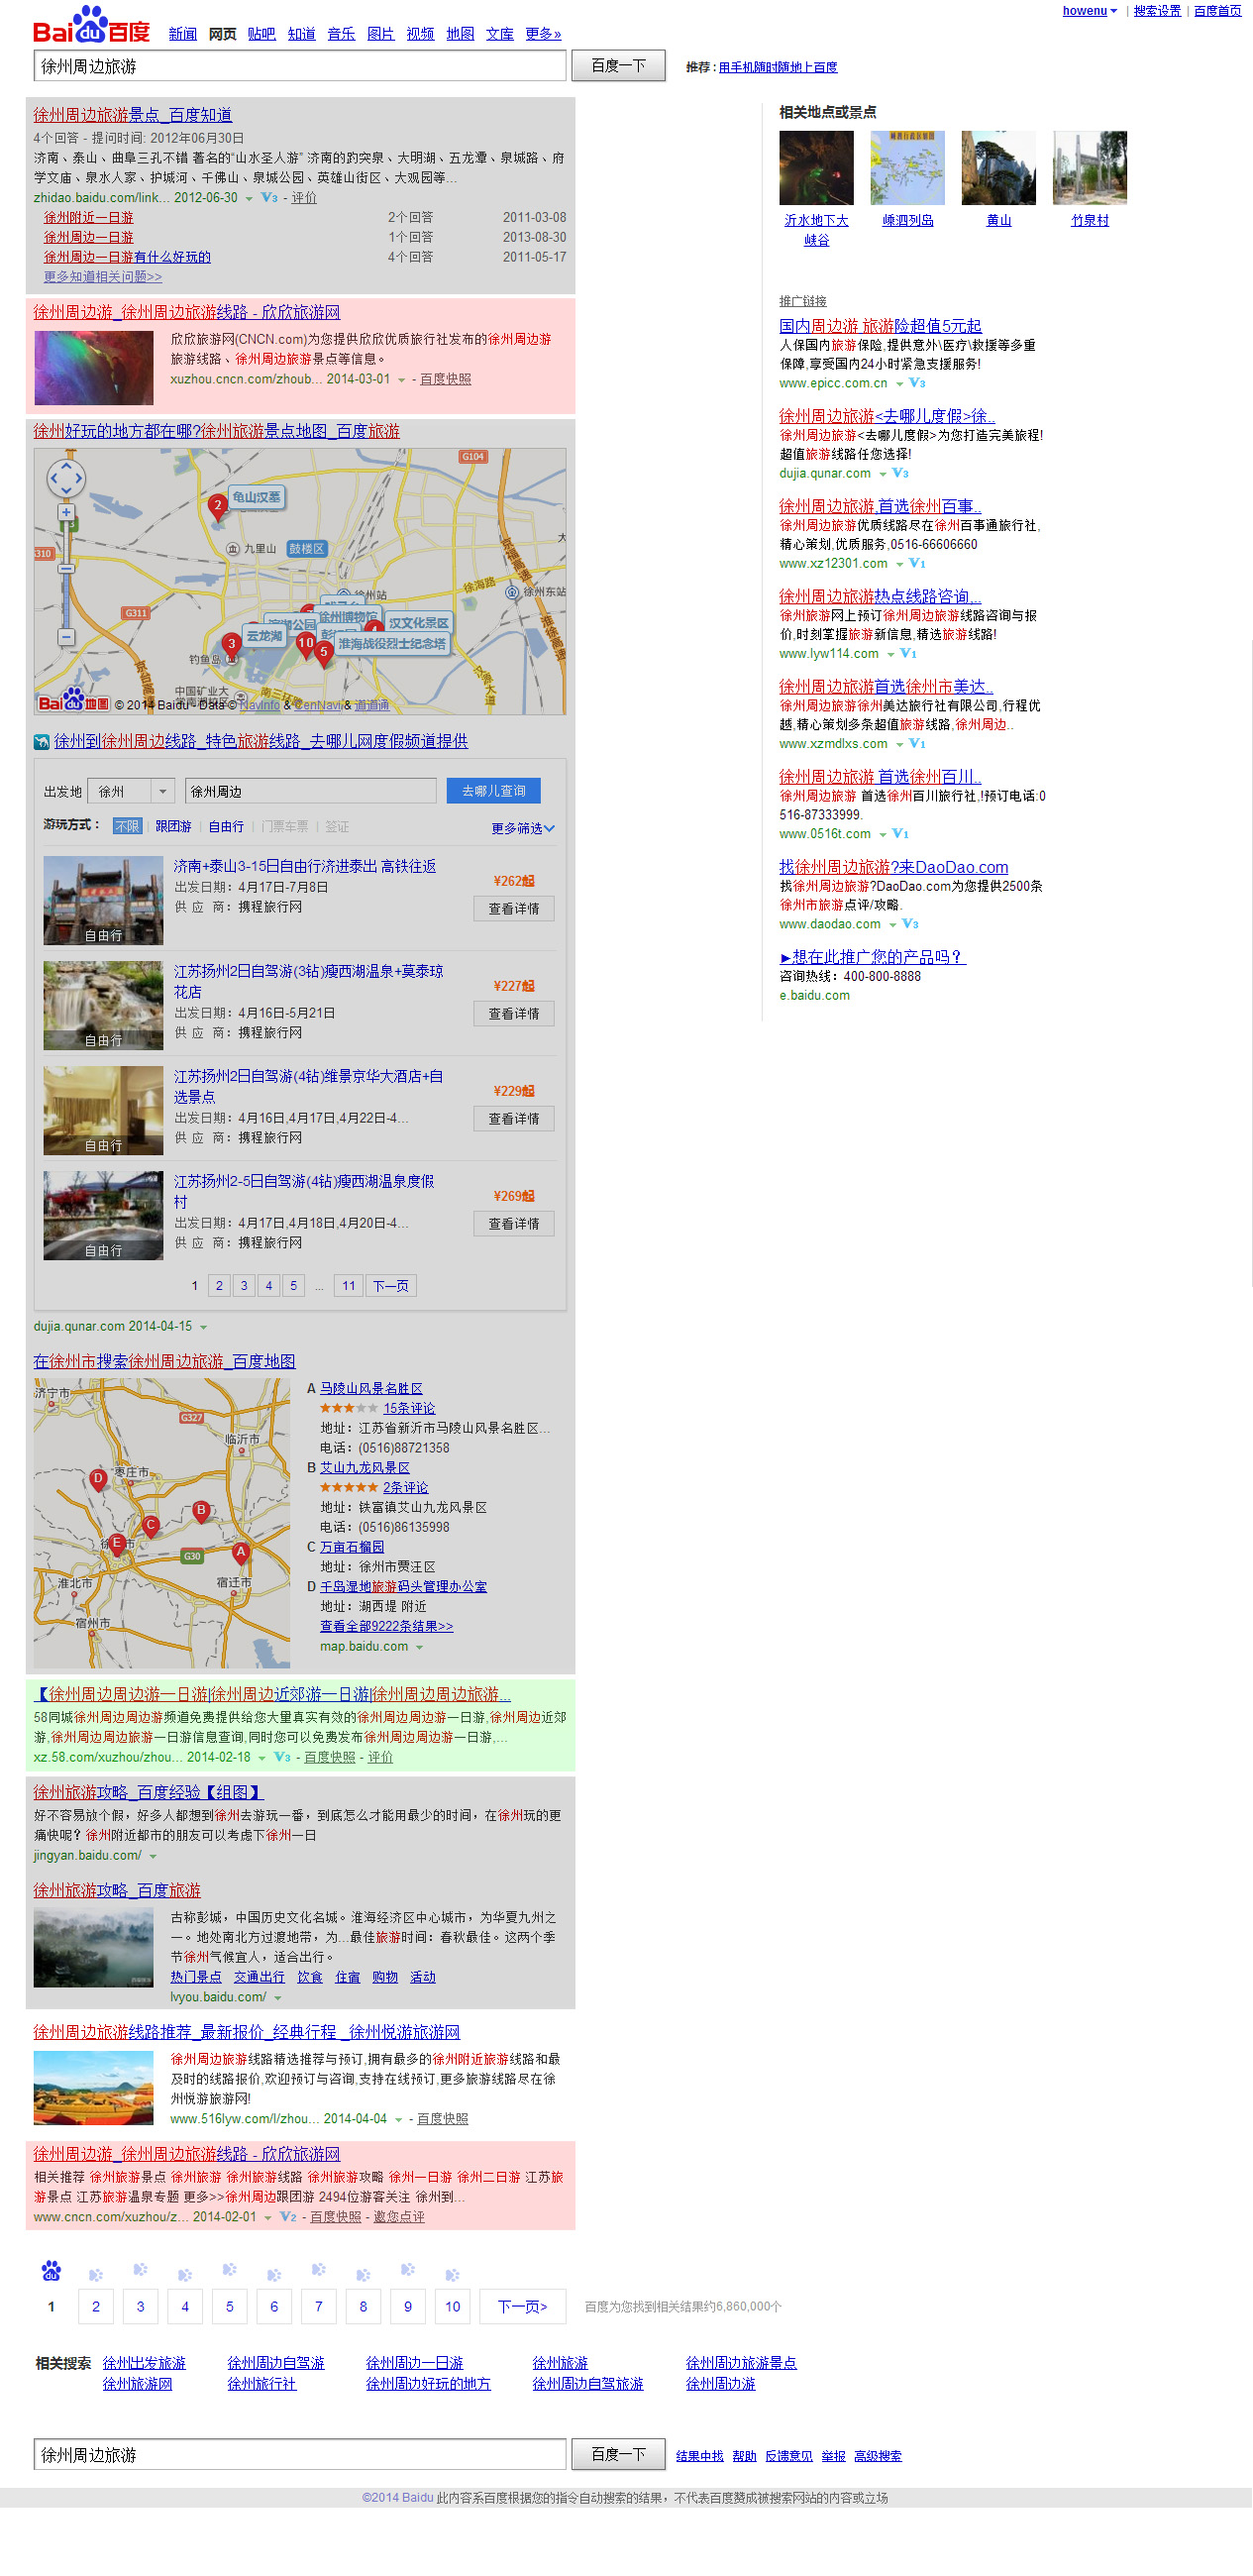The image size is (1253, 2576).
Task: Click paw icon above page 1
Action: pyautogui.click(x=51, y=2272)
